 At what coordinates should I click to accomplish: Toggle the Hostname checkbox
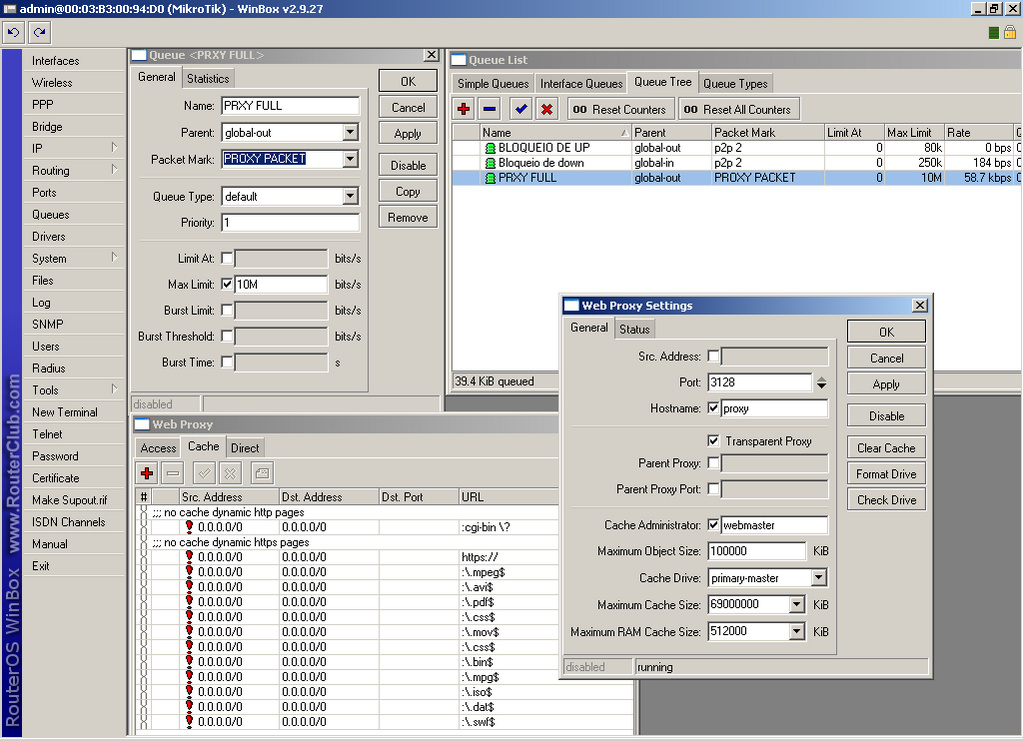[x=713, y=408]
